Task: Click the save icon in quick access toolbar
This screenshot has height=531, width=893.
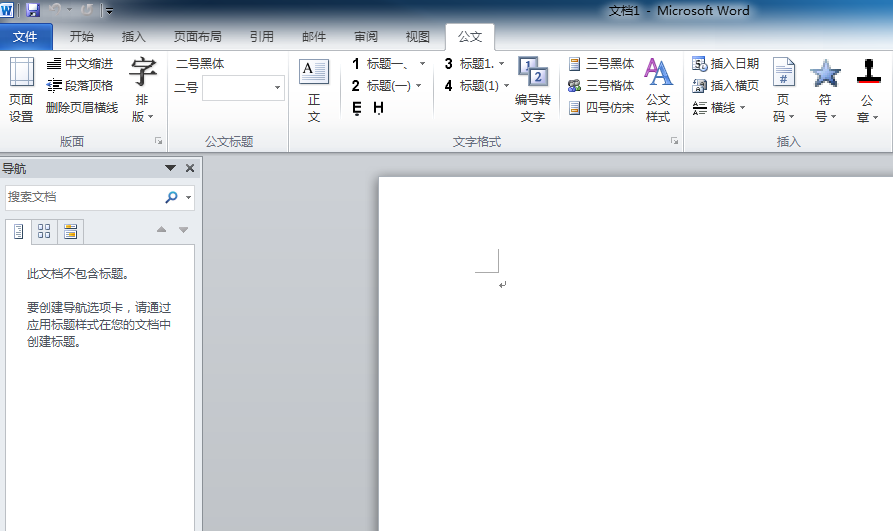Action: [x=33, y=10]
